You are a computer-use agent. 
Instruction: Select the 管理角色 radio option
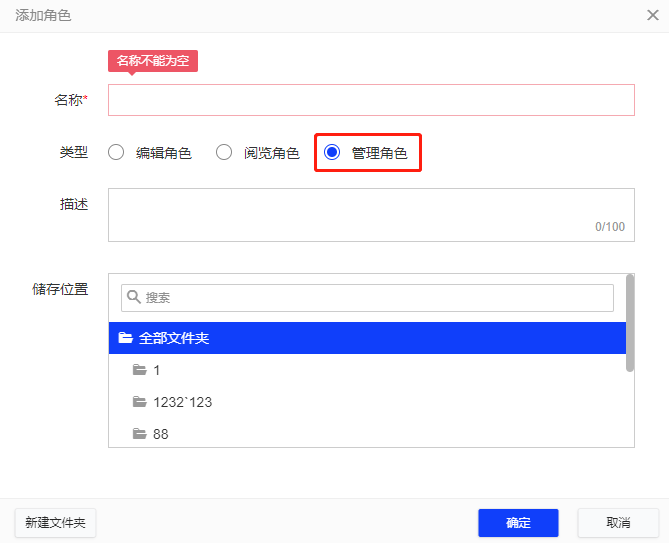click(332, 153)
